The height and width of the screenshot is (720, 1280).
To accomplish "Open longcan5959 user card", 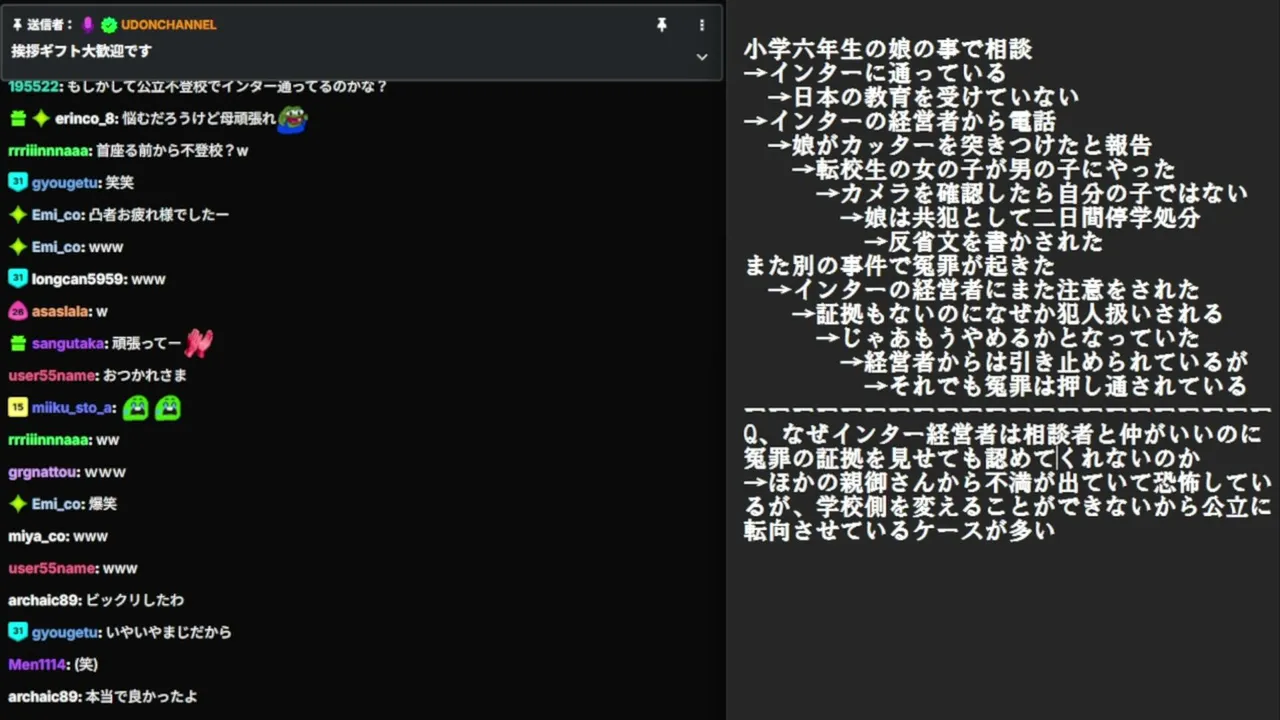I will tap(79, 279).
